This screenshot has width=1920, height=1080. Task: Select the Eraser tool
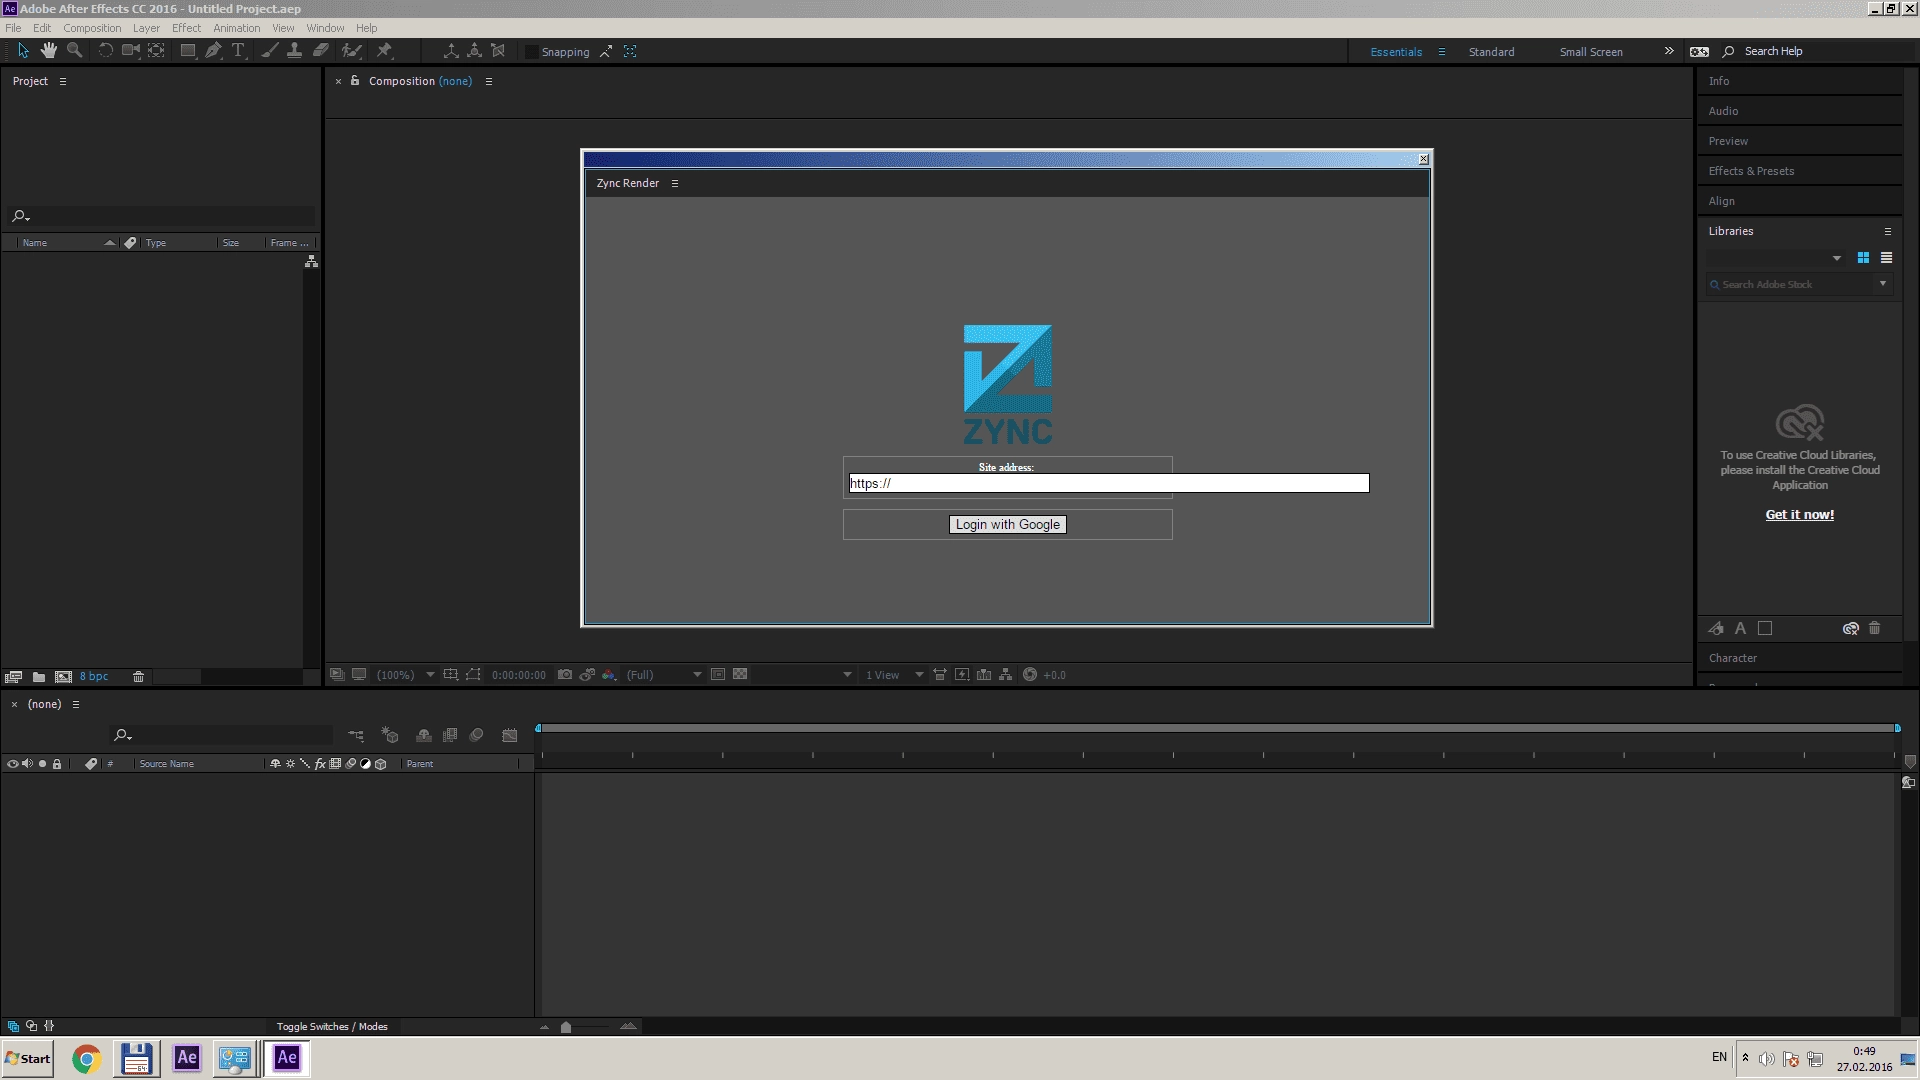tap(320, 51)
